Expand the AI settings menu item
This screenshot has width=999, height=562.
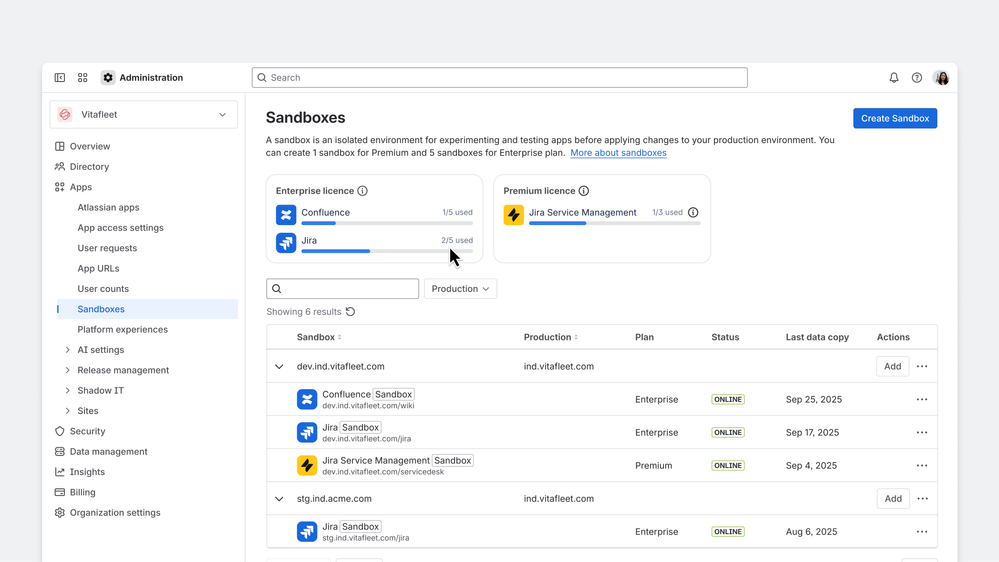coord(68,350)
